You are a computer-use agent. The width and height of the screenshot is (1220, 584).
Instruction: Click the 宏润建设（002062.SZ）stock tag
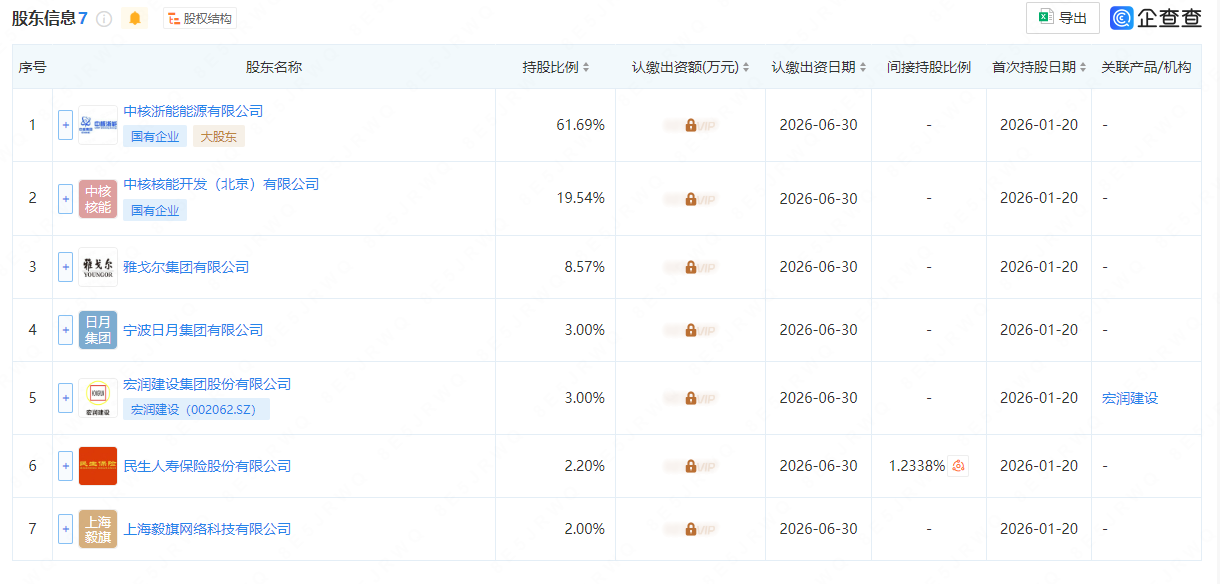coord(196,409)
